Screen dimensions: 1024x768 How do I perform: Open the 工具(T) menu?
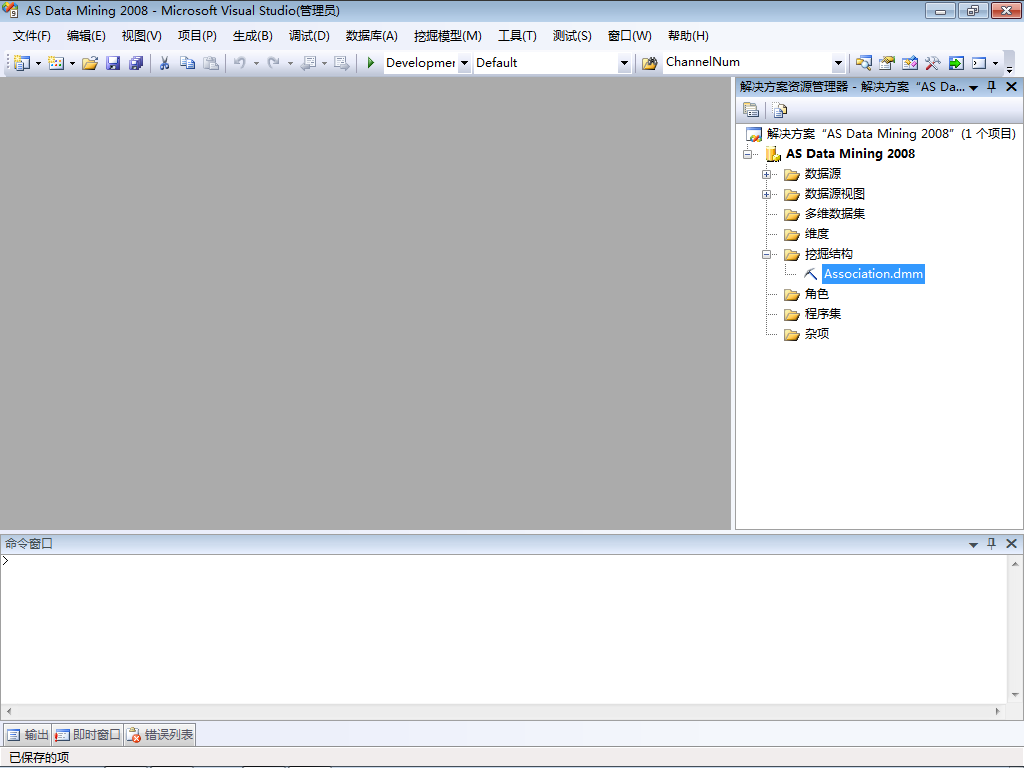pos(517,36)
